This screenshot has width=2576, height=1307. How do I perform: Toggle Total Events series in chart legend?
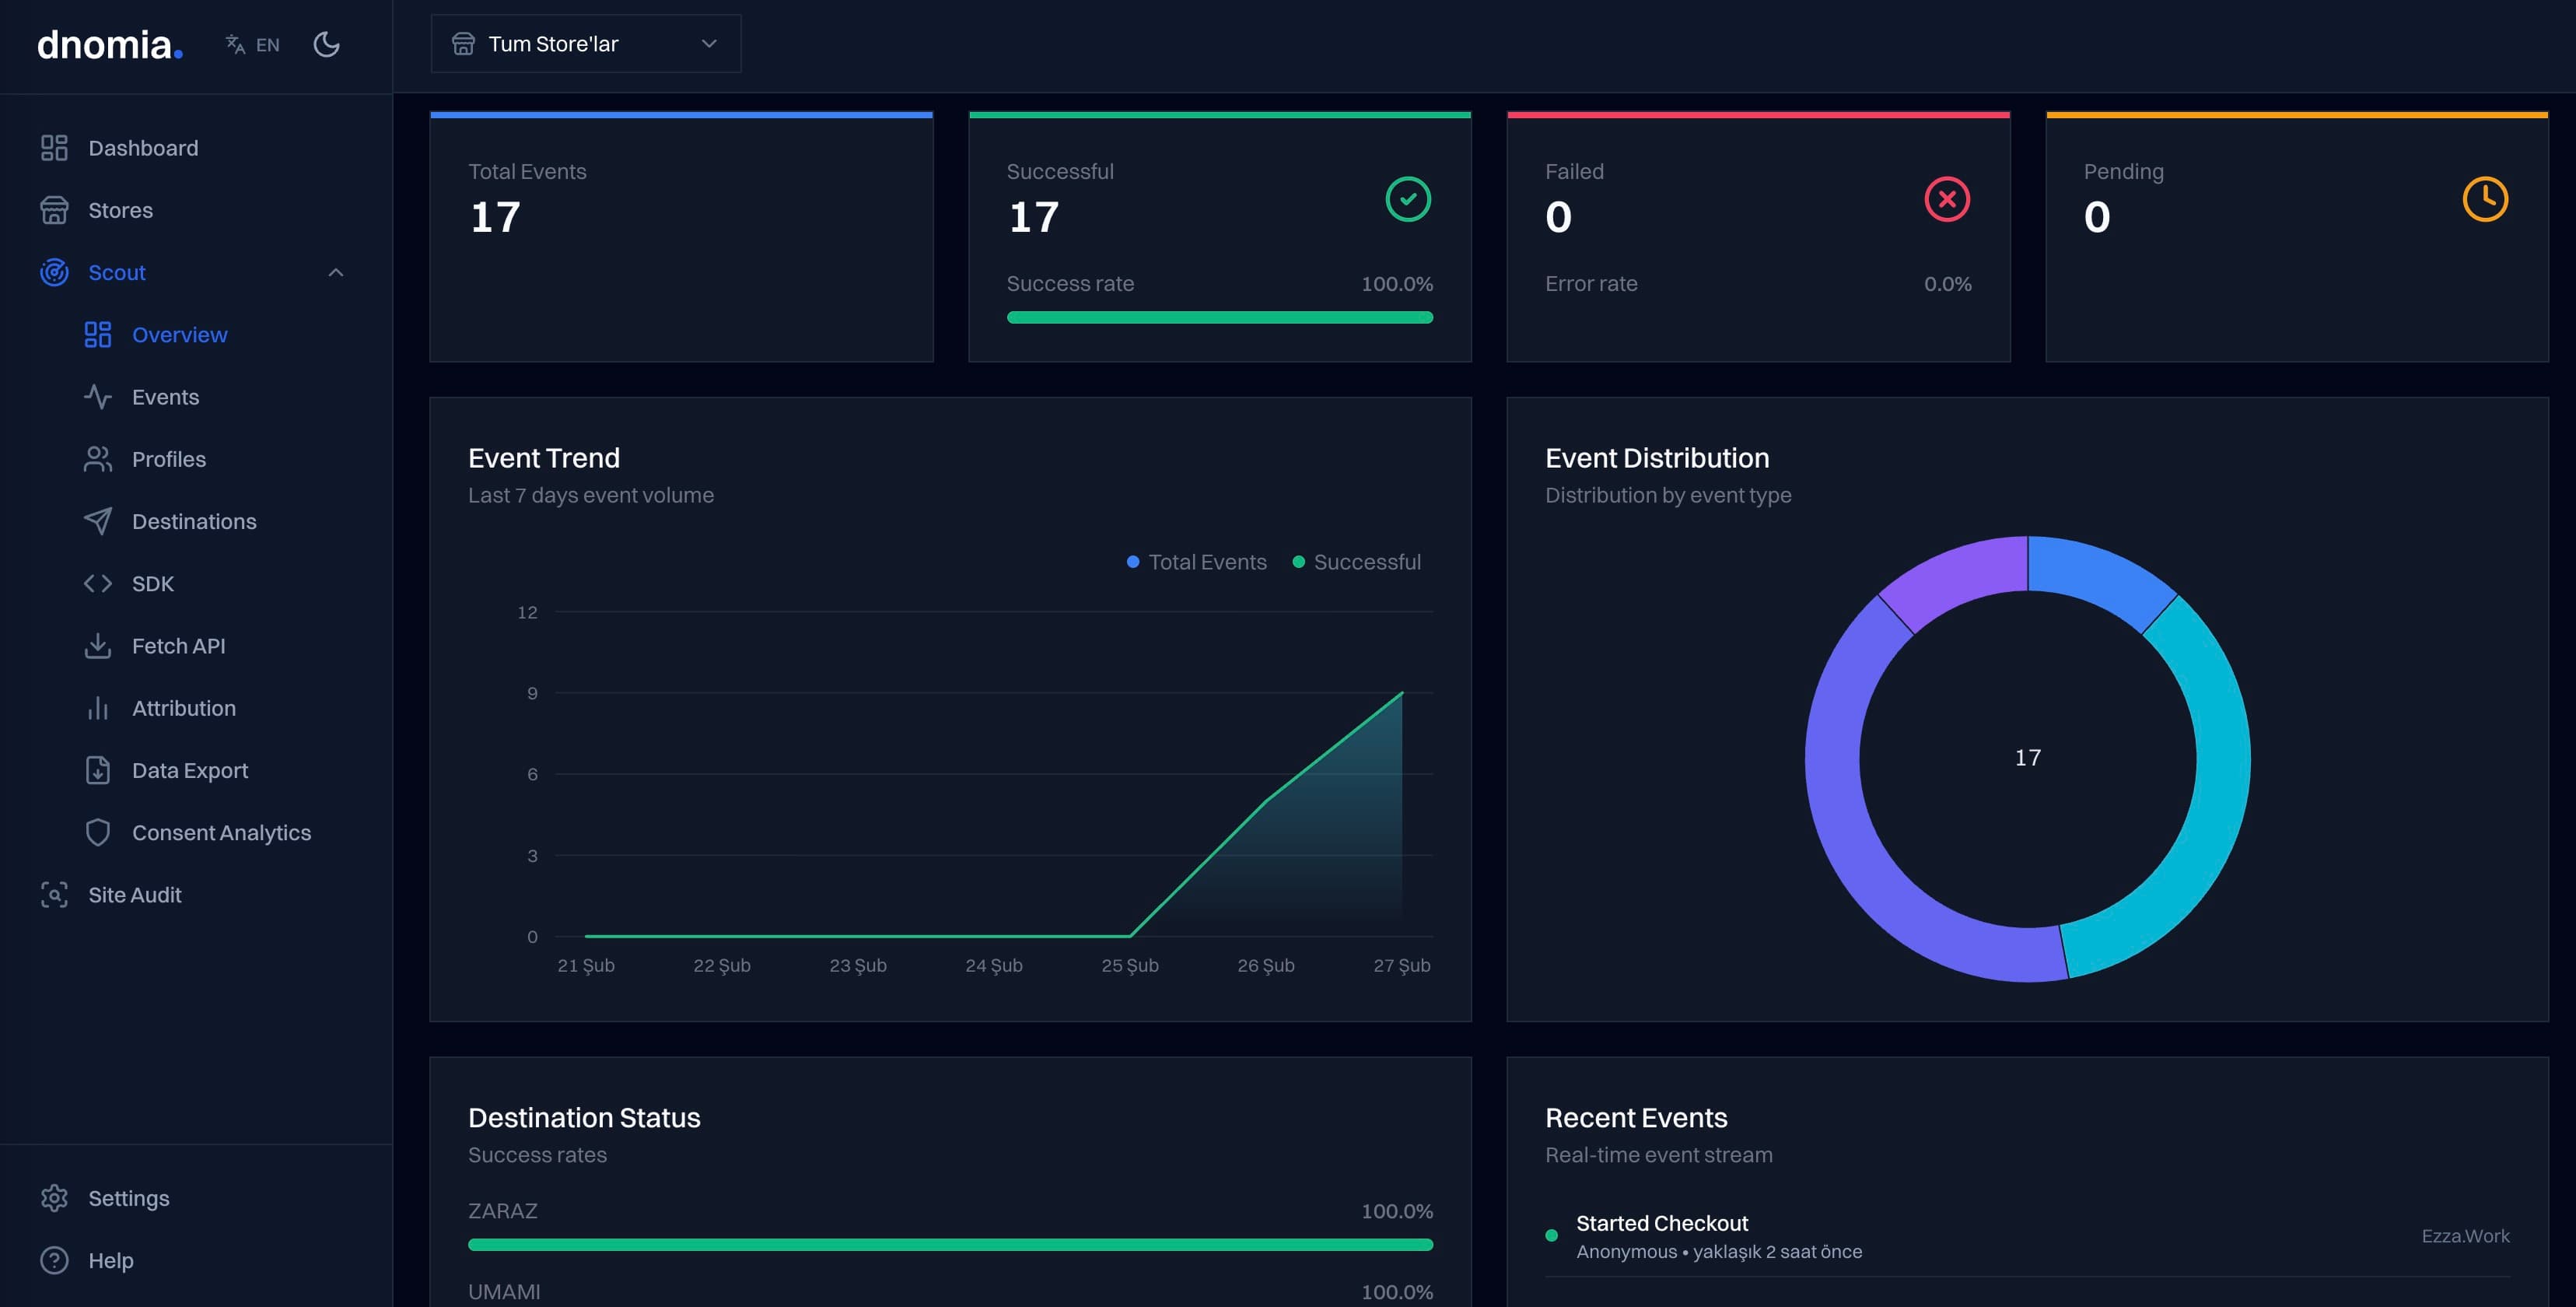point(1196,562)
